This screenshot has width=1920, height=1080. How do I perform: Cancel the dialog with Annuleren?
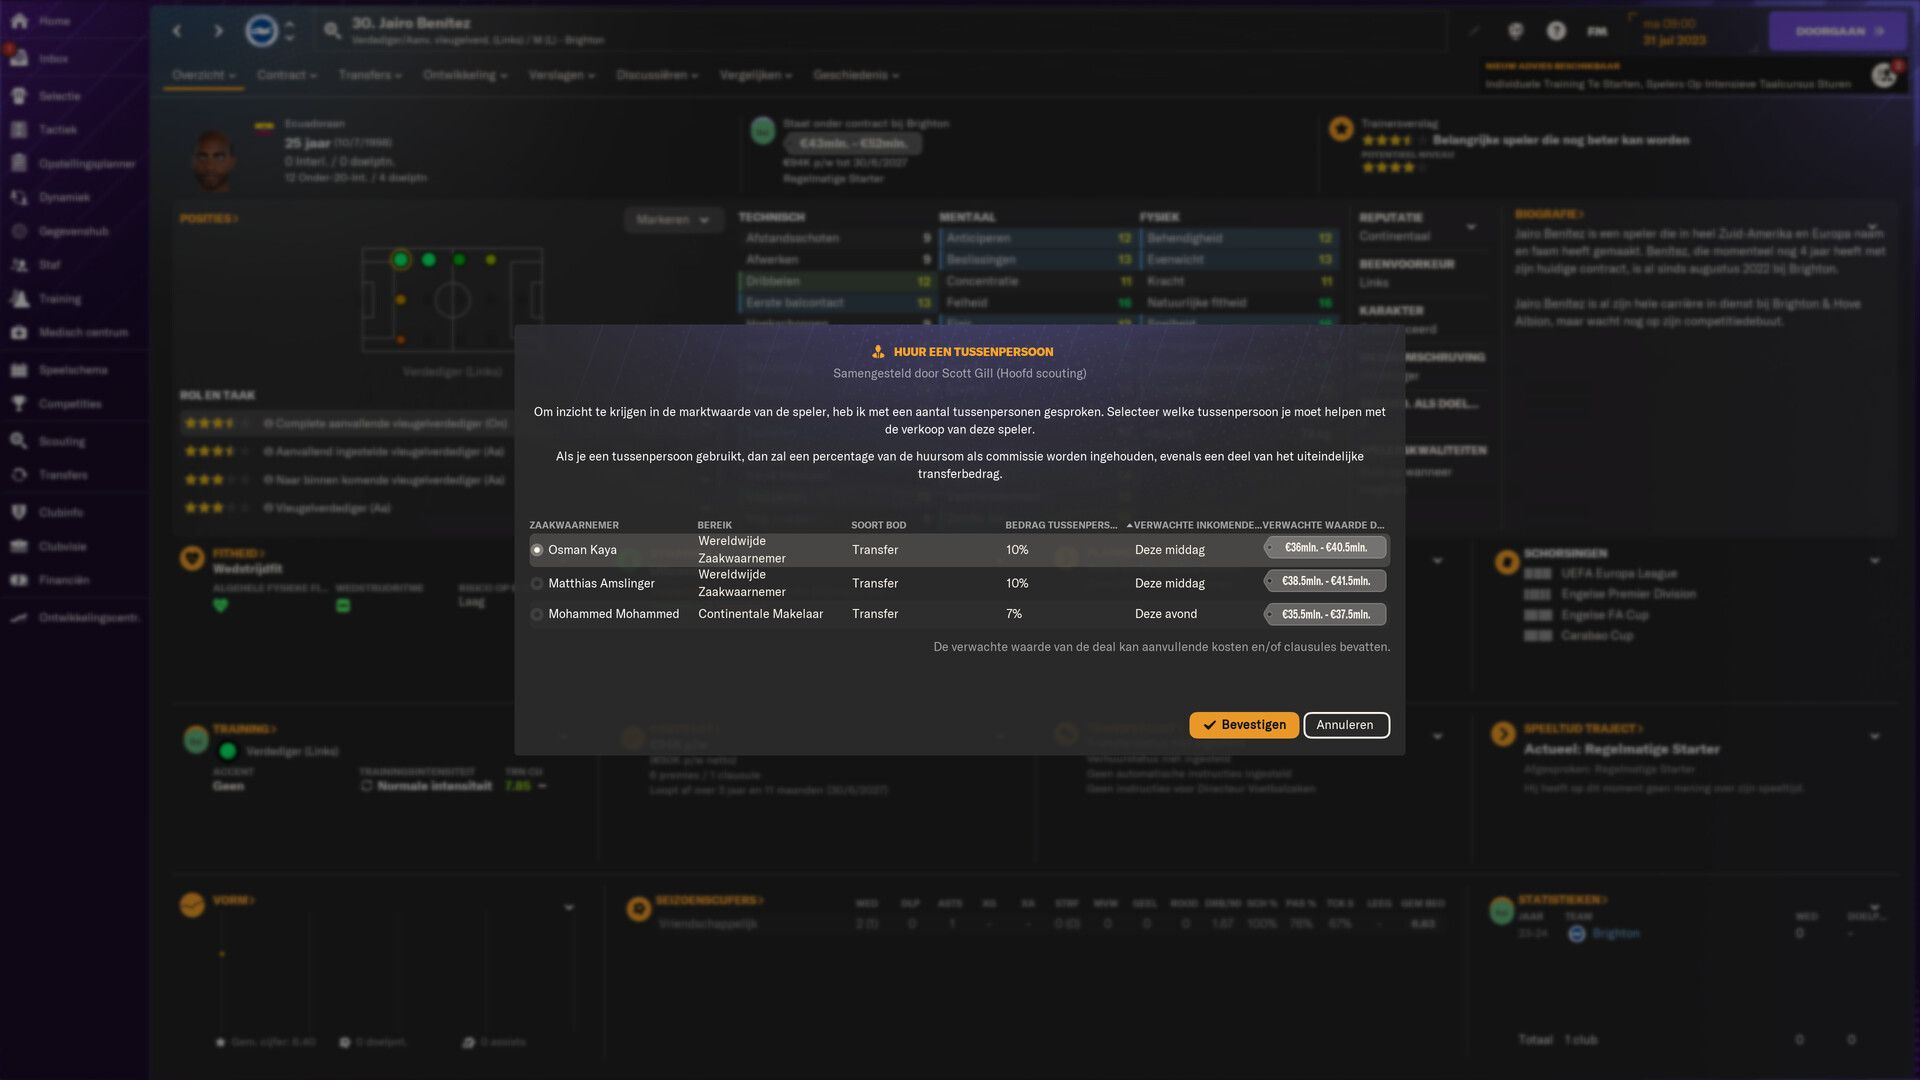pyautogui.click(x=1346, y=725)
